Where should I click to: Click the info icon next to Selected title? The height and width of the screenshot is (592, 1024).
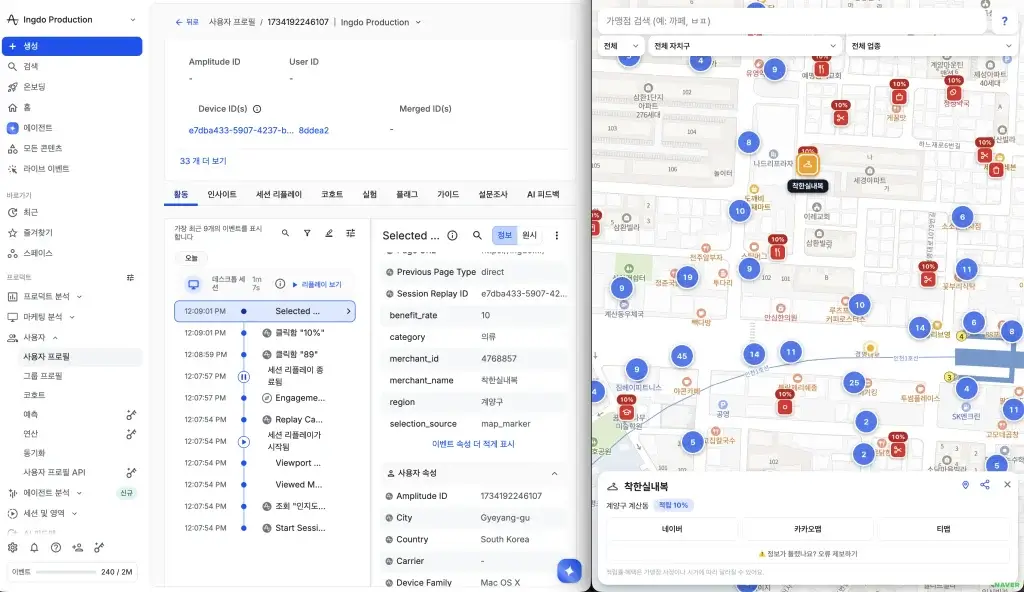(x=452, y=235)
